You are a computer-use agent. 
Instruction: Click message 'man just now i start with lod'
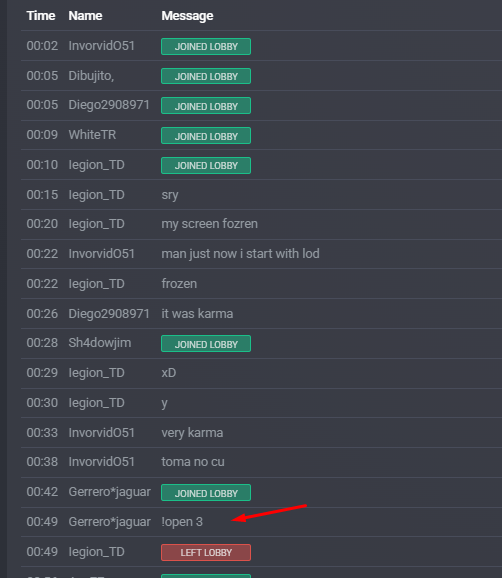pyautogui.click(x=240, y=254)
